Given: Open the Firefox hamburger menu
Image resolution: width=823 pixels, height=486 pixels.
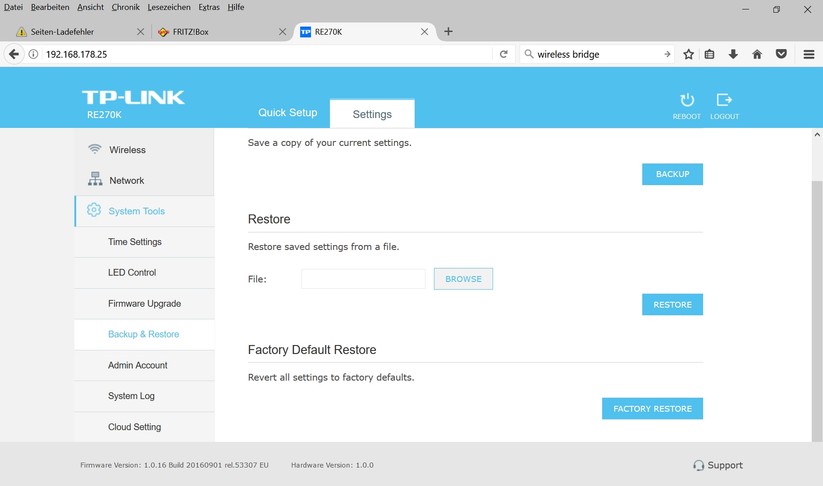Looking at the screenshot, I should pos(809,54).
